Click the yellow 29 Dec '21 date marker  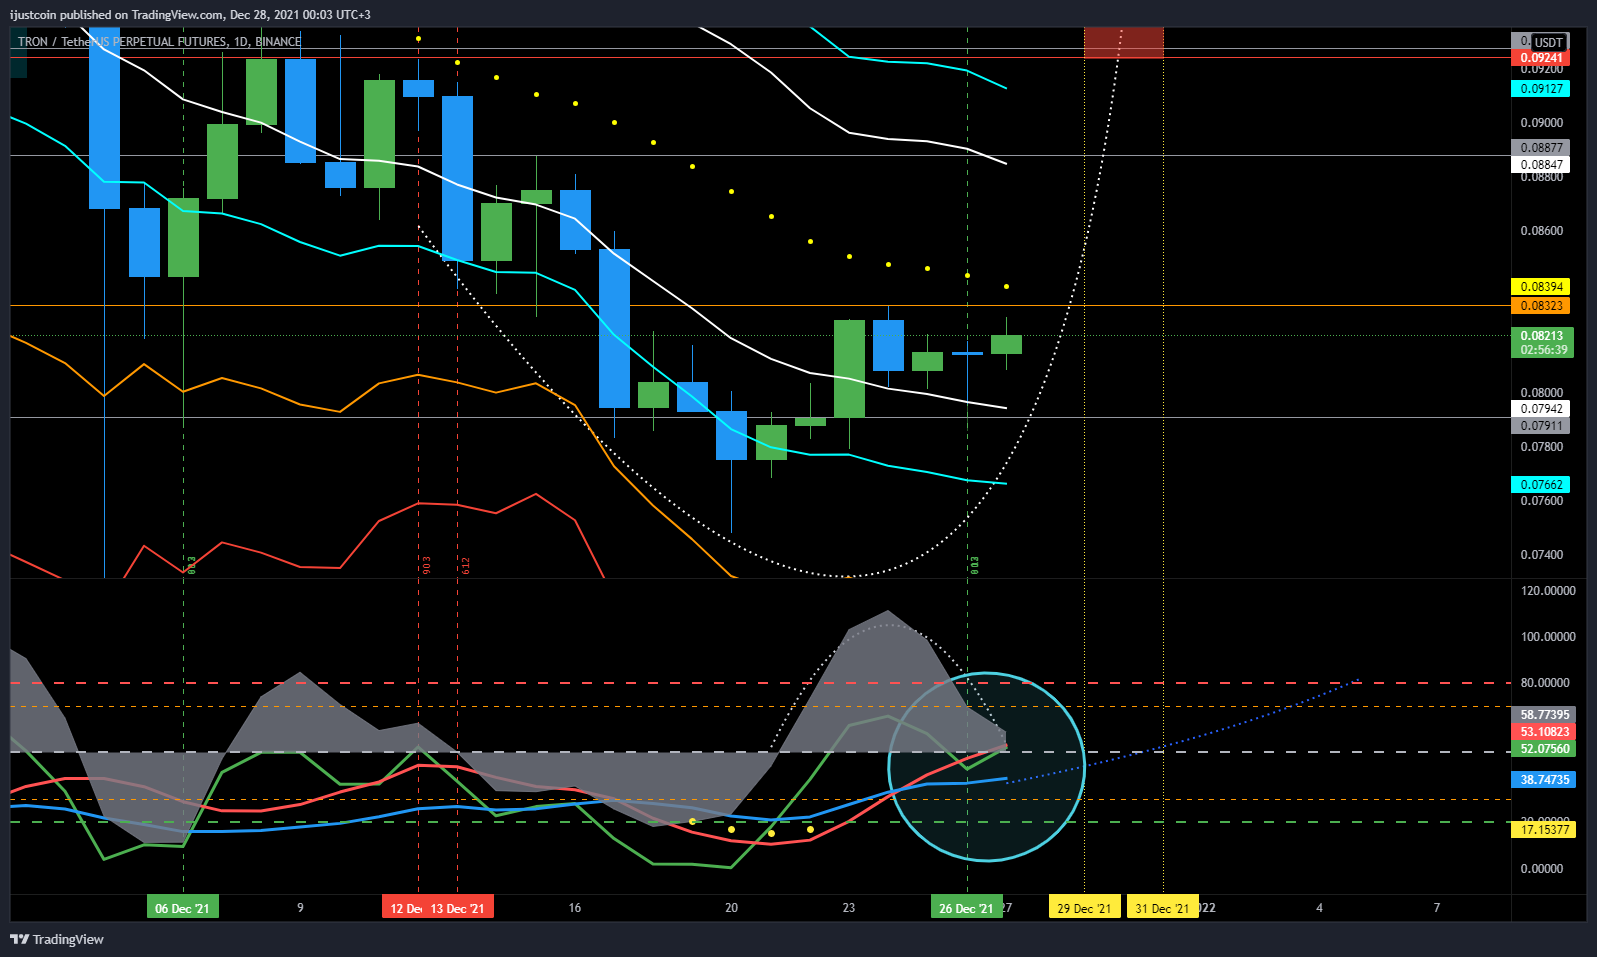pyautogui.click(x=1084, y=908)
